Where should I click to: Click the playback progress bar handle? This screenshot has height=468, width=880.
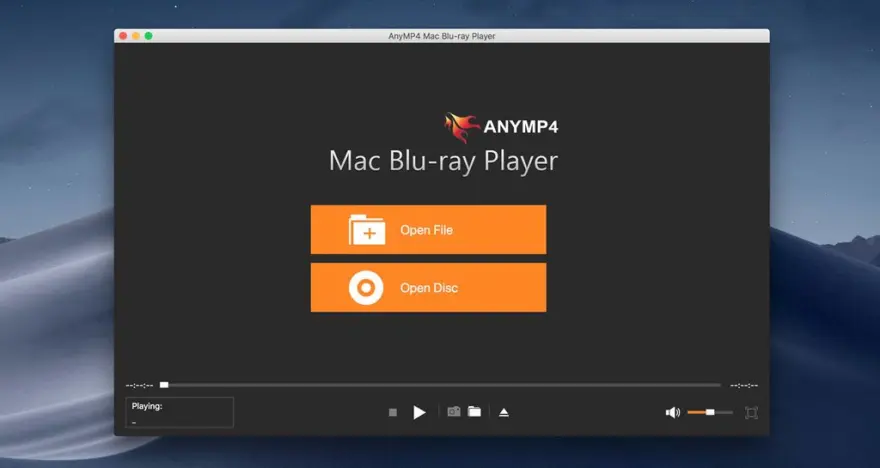pos(164,385)
